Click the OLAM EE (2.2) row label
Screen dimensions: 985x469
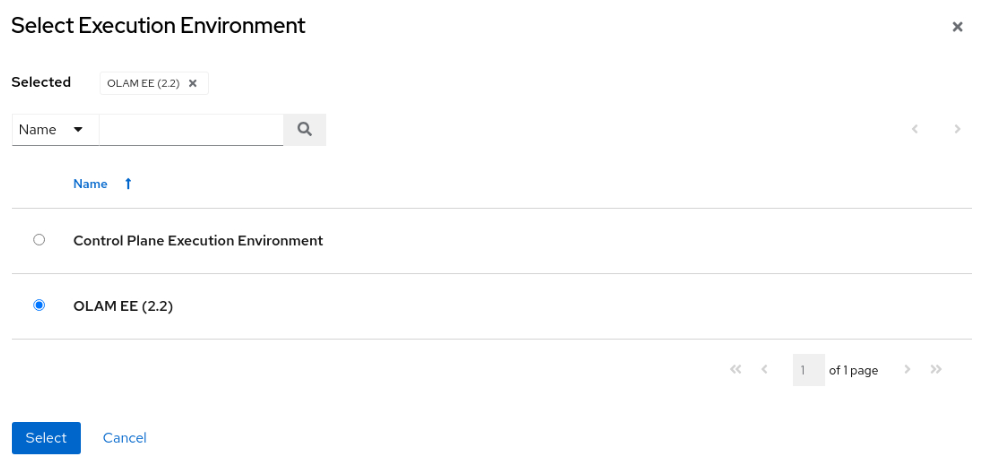[x=123, y=306]
